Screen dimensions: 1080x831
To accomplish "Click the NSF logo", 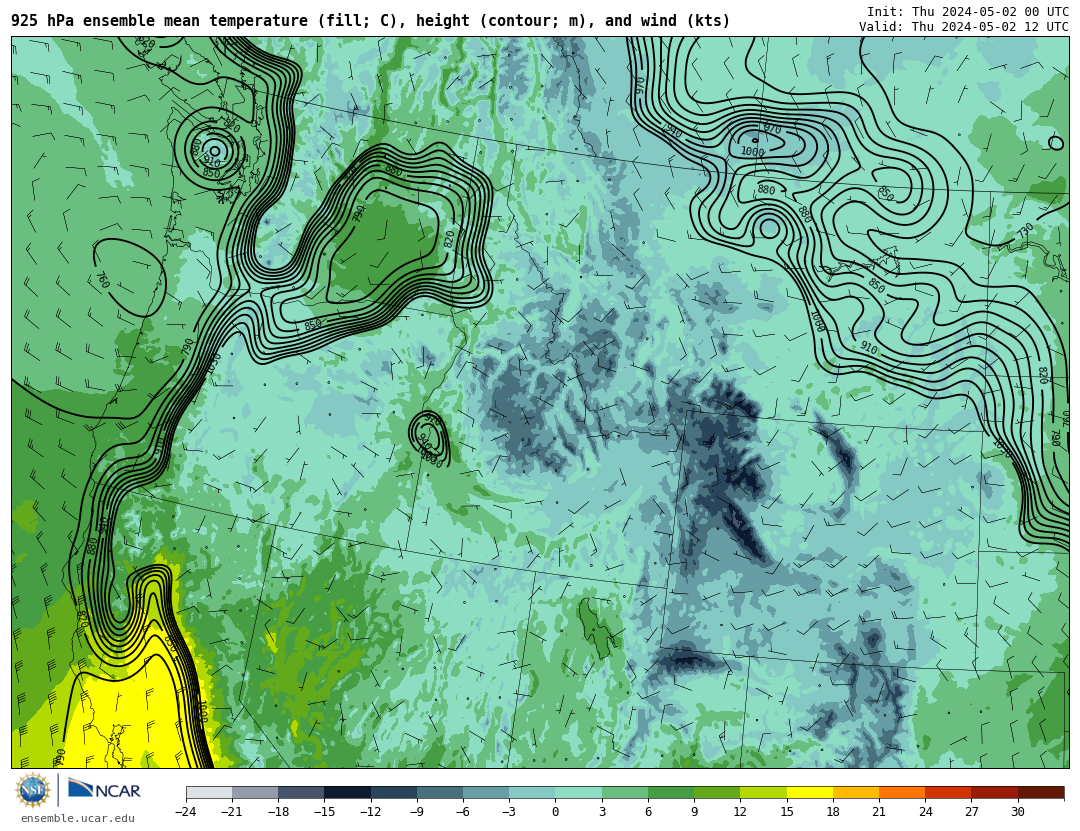I will [33, 790].
